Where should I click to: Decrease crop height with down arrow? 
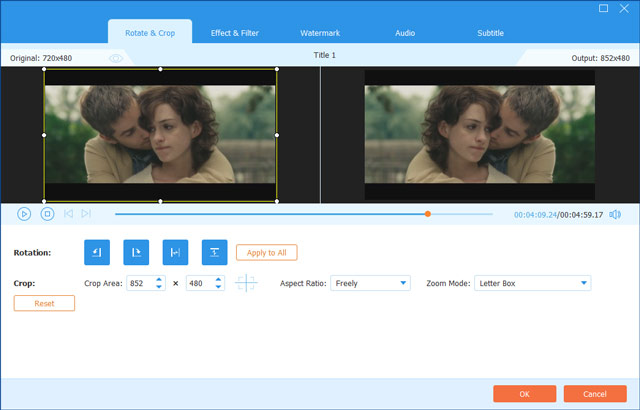coord(218,287)
